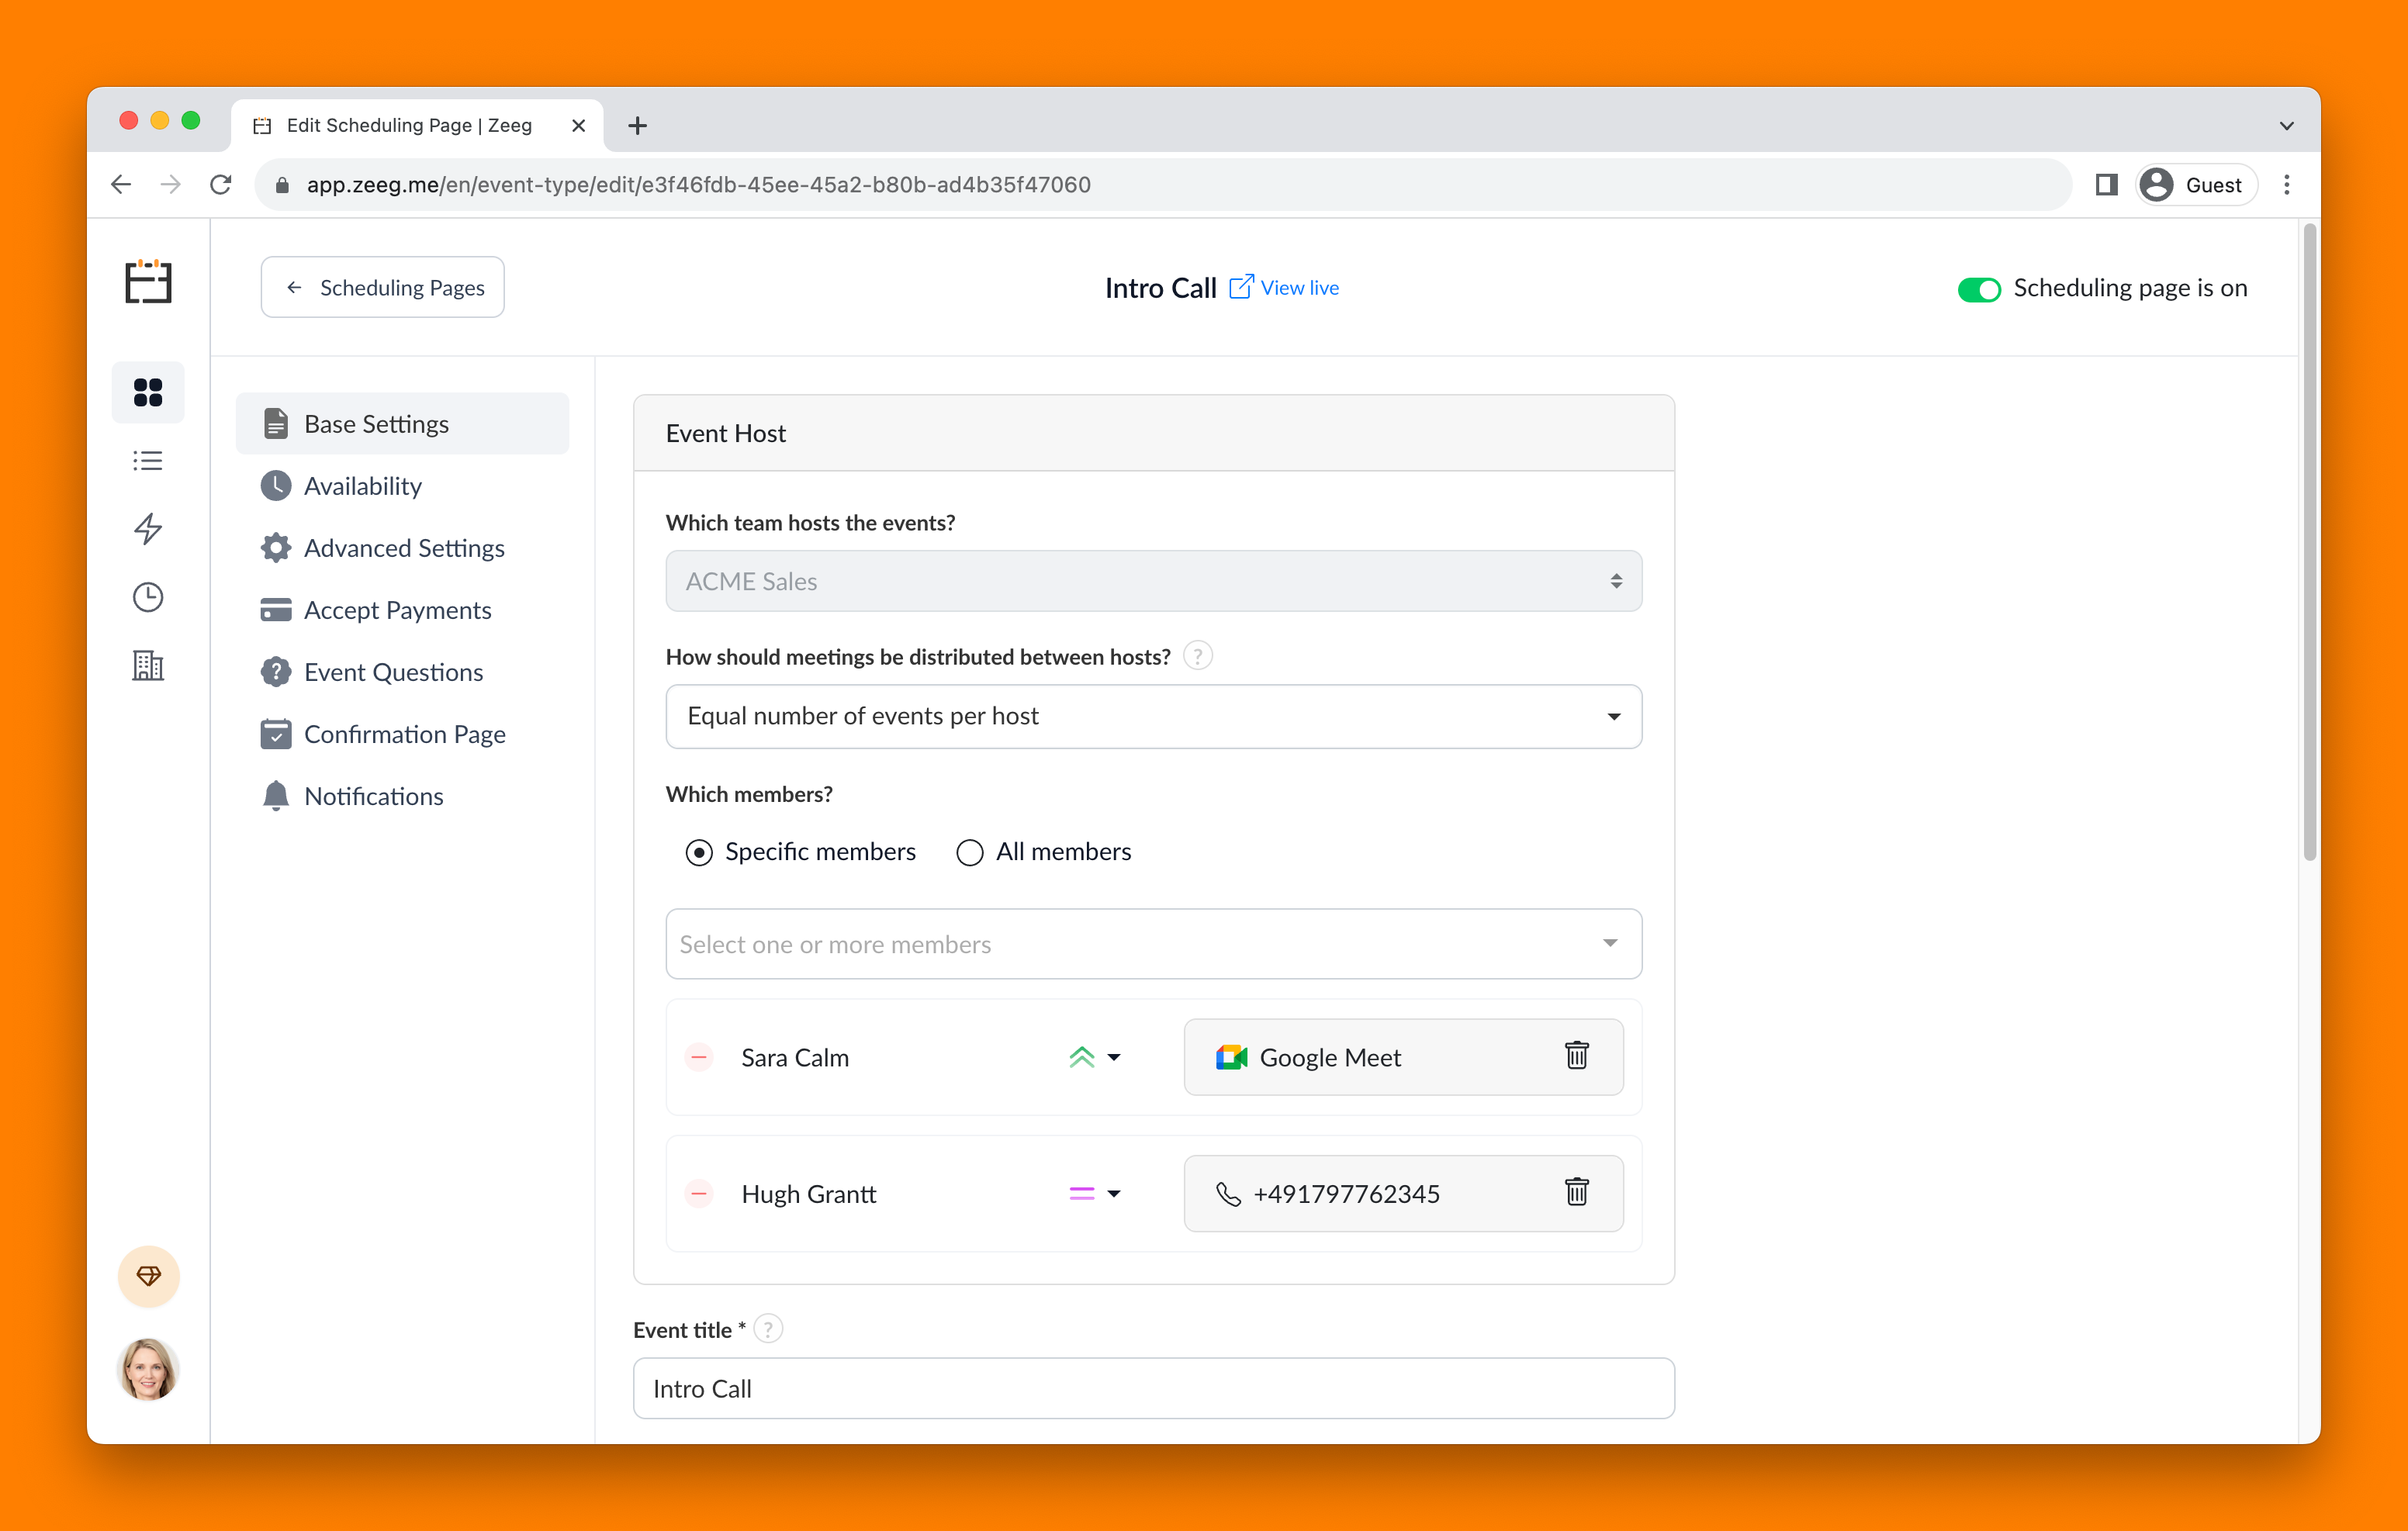Viewport: 2408px width, 1531px height.
Task: Remove Hugh Grantt using red minus icon
Action: tap(699, 1193)
